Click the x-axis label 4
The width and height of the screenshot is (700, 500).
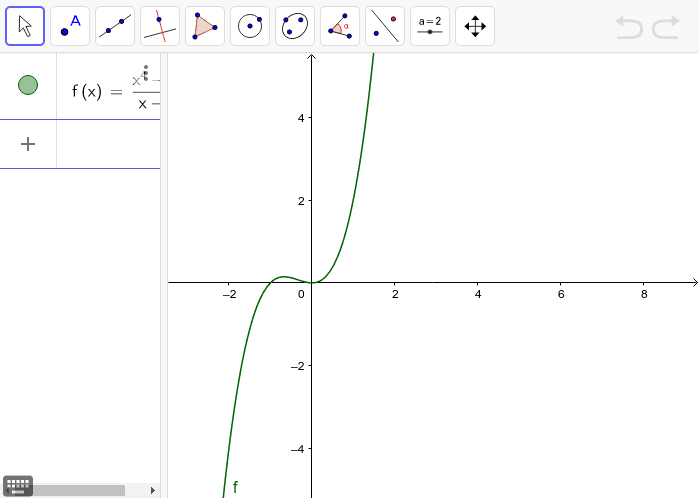tap(478, 294)
